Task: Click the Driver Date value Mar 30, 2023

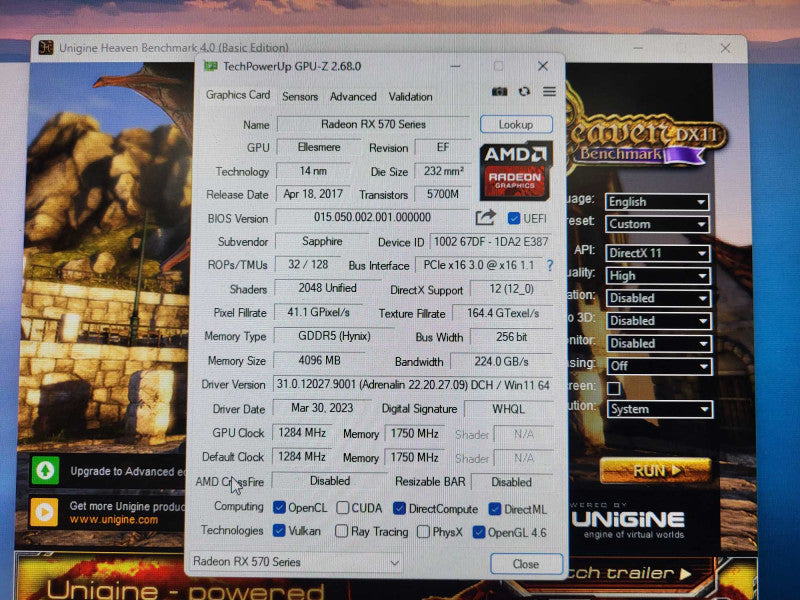Action: point(322,408)
